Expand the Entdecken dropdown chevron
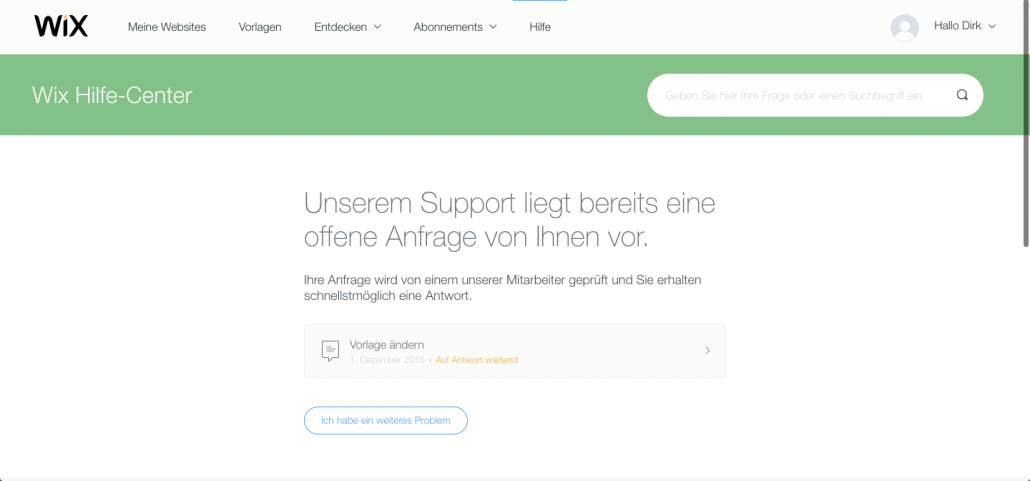Screen dimensions: 1030x481 pos(377,27)
